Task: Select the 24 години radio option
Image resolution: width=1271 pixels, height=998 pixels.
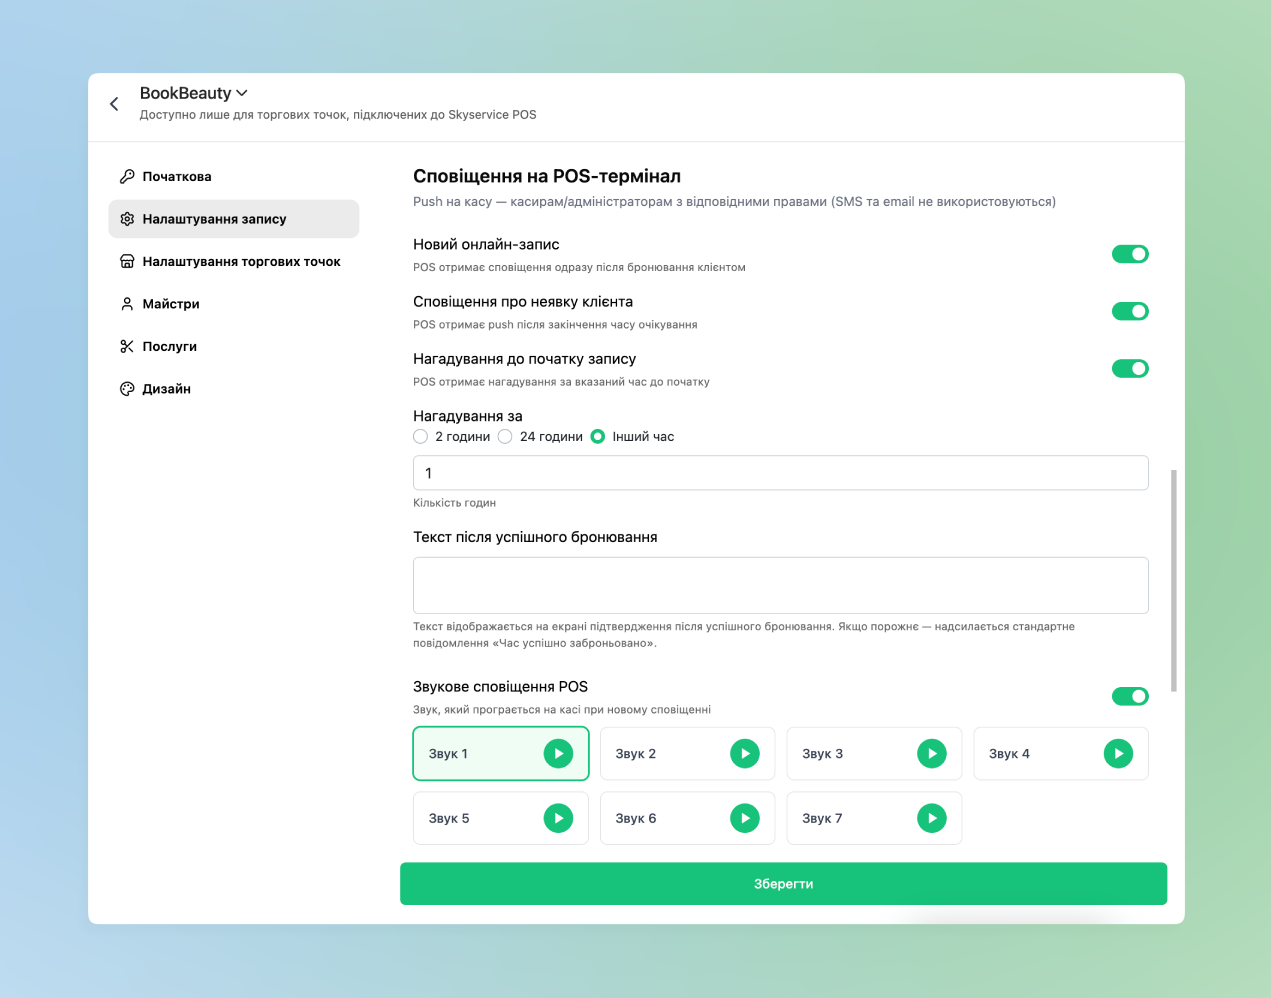Action: [x=505, y=436]
